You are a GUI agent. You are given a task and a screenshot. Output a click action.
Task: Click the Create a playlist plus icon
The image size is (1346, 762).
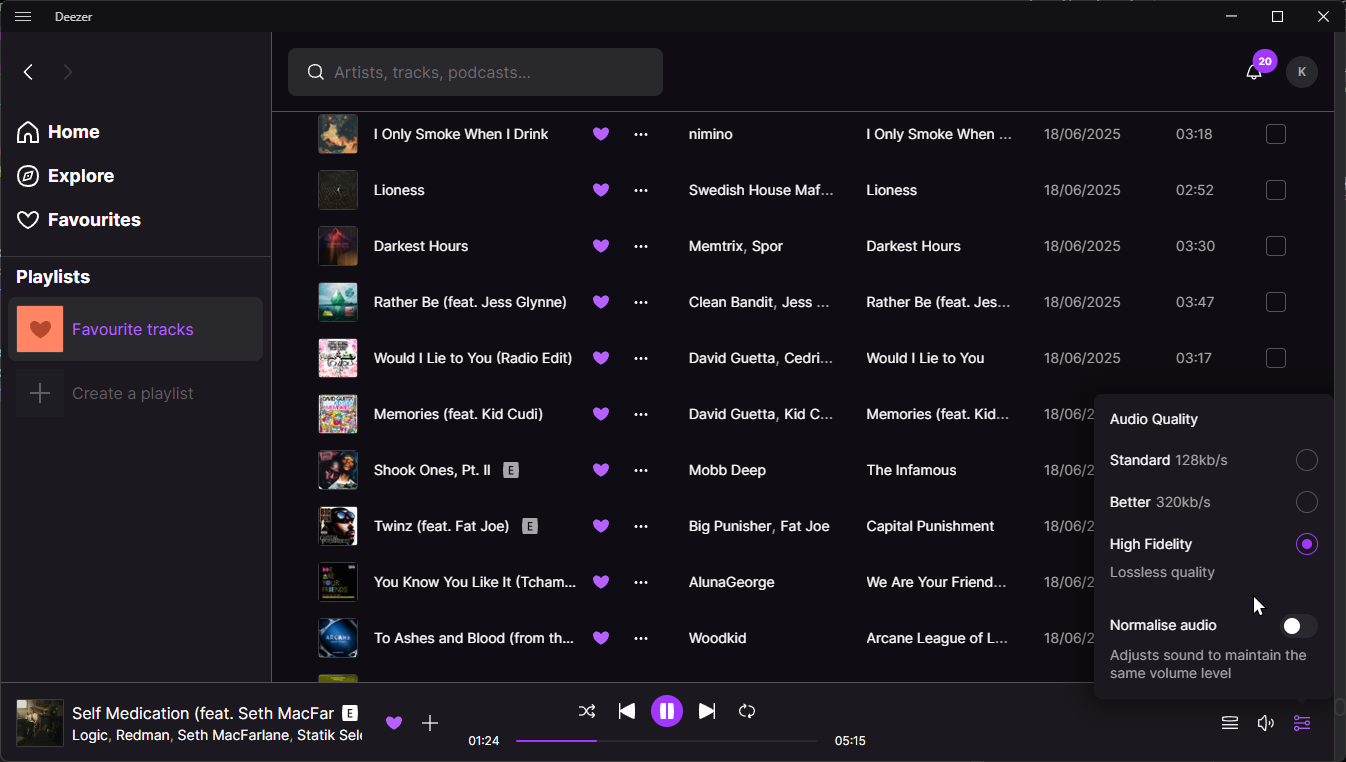point(40,393)
